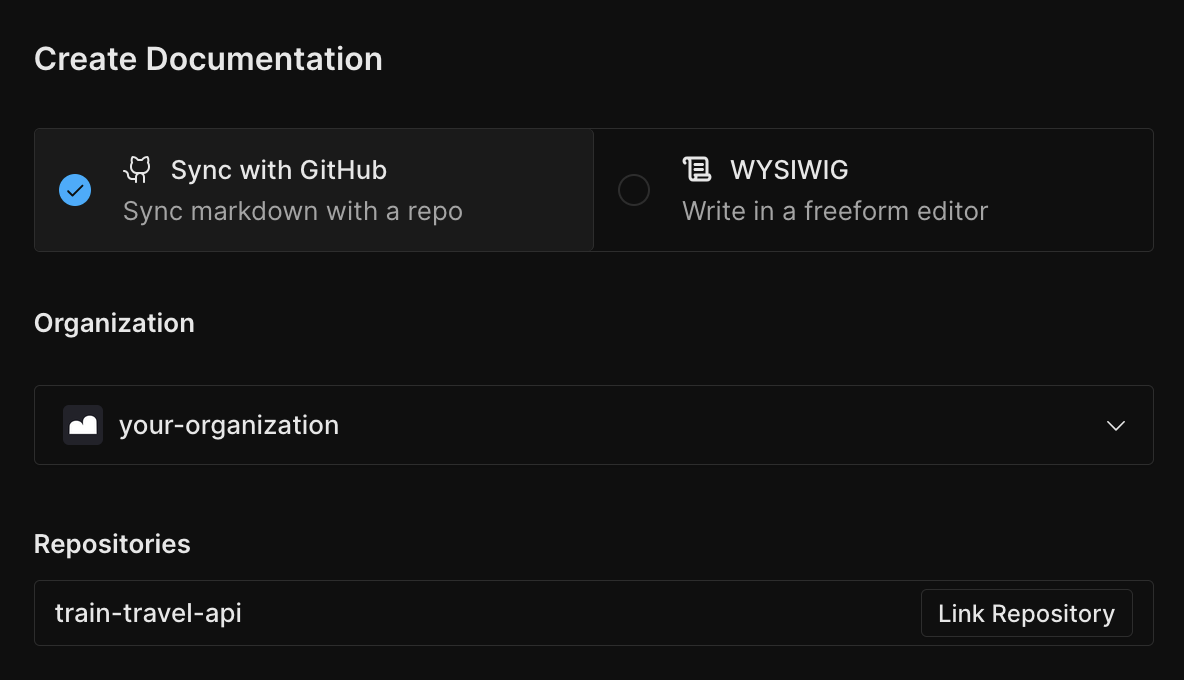The height and width of the screenshot is (680, 1184).
Task: Select the empty WYSIWYG radio button
Action: (634, 190)
